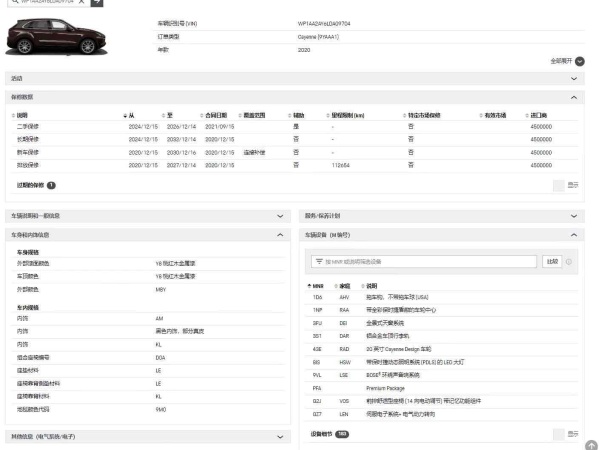Select equipment row 1NP RAA
Image resolution: width=600 pixels, height=450 pixels.
click(442, 310)
